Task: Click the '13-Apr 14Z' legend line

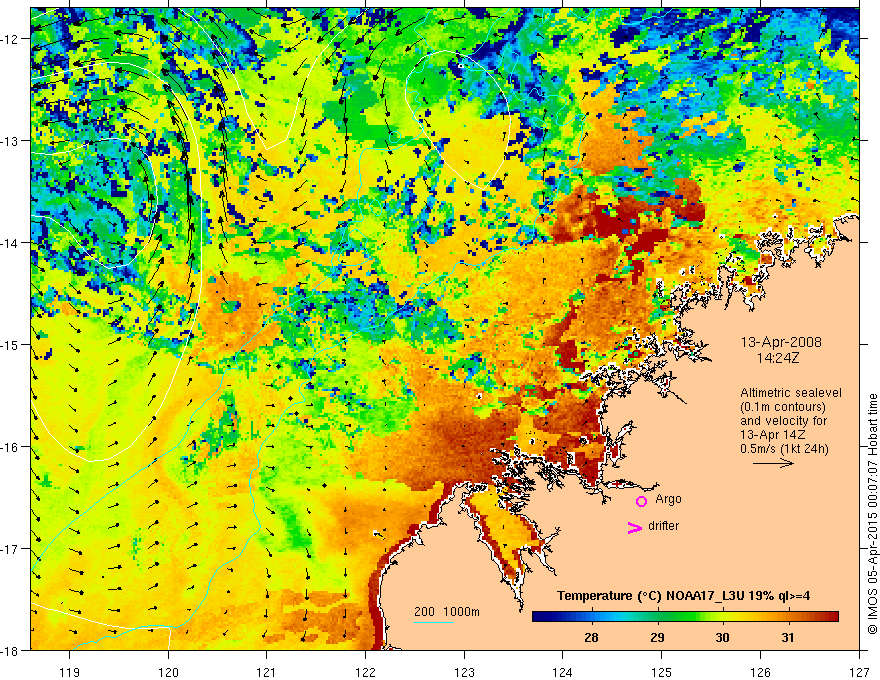Action: 773,435
